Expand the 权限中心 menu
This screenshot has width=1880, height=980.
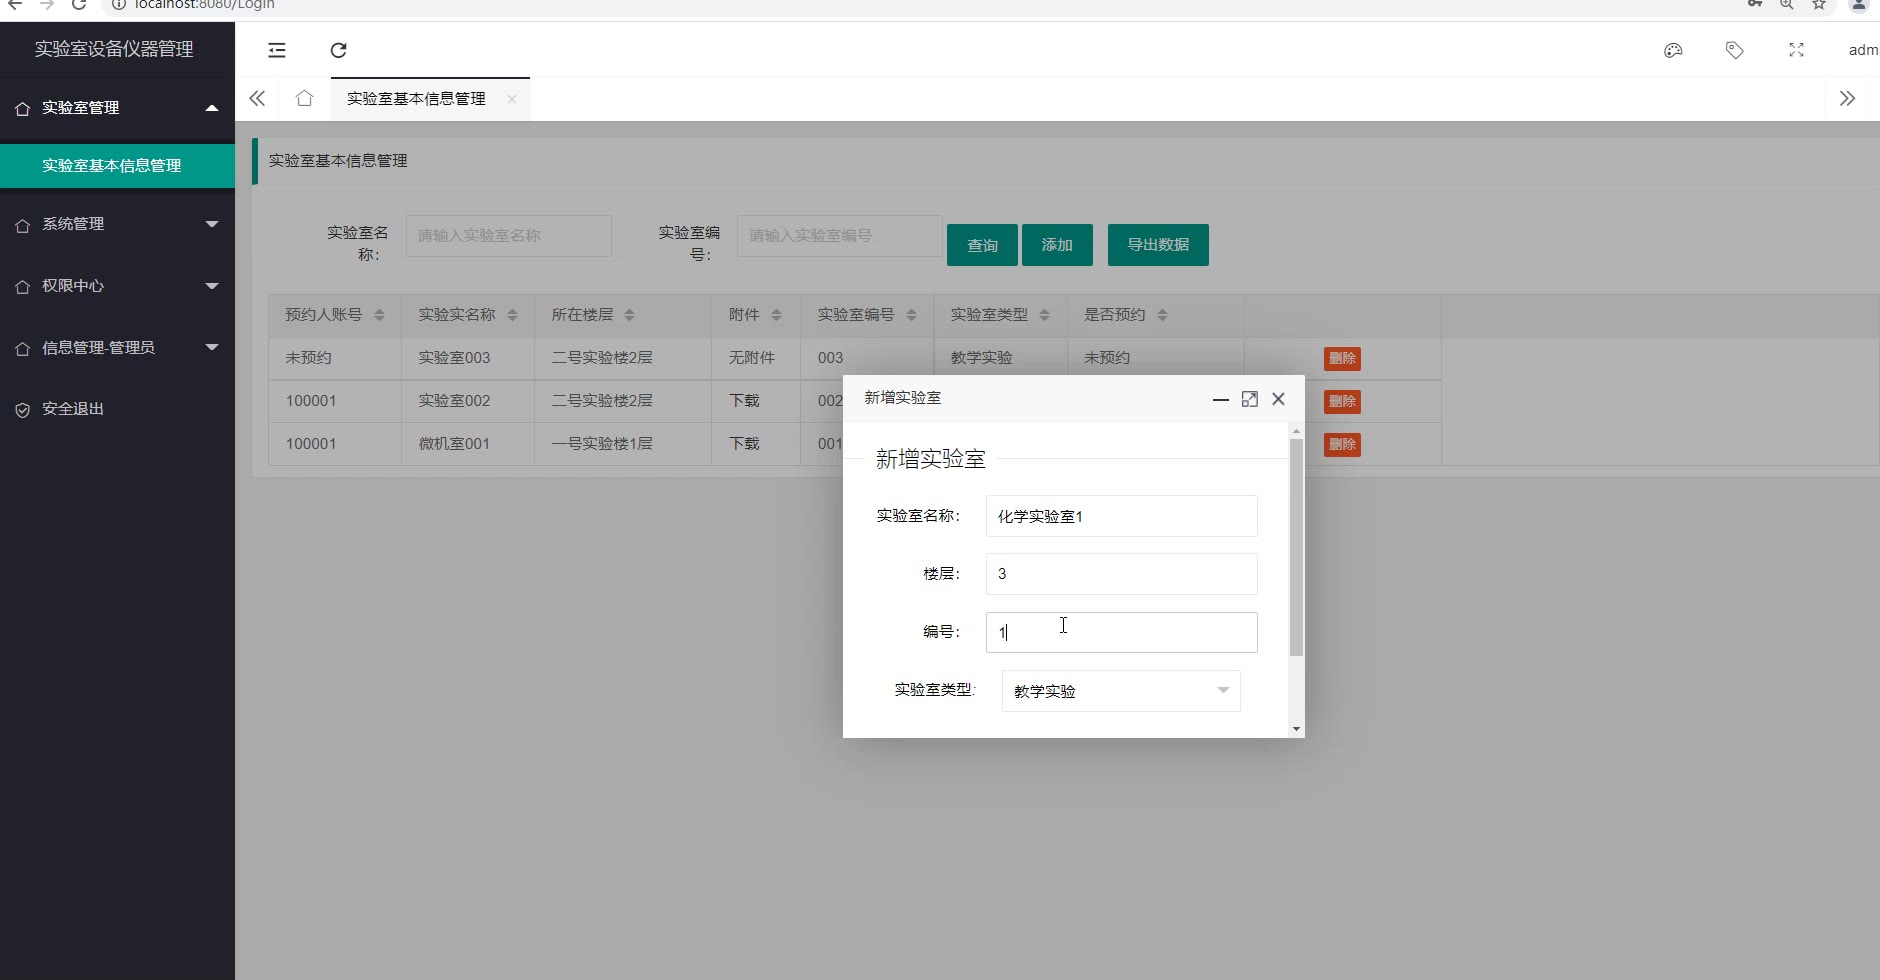(x=211, y=286)
